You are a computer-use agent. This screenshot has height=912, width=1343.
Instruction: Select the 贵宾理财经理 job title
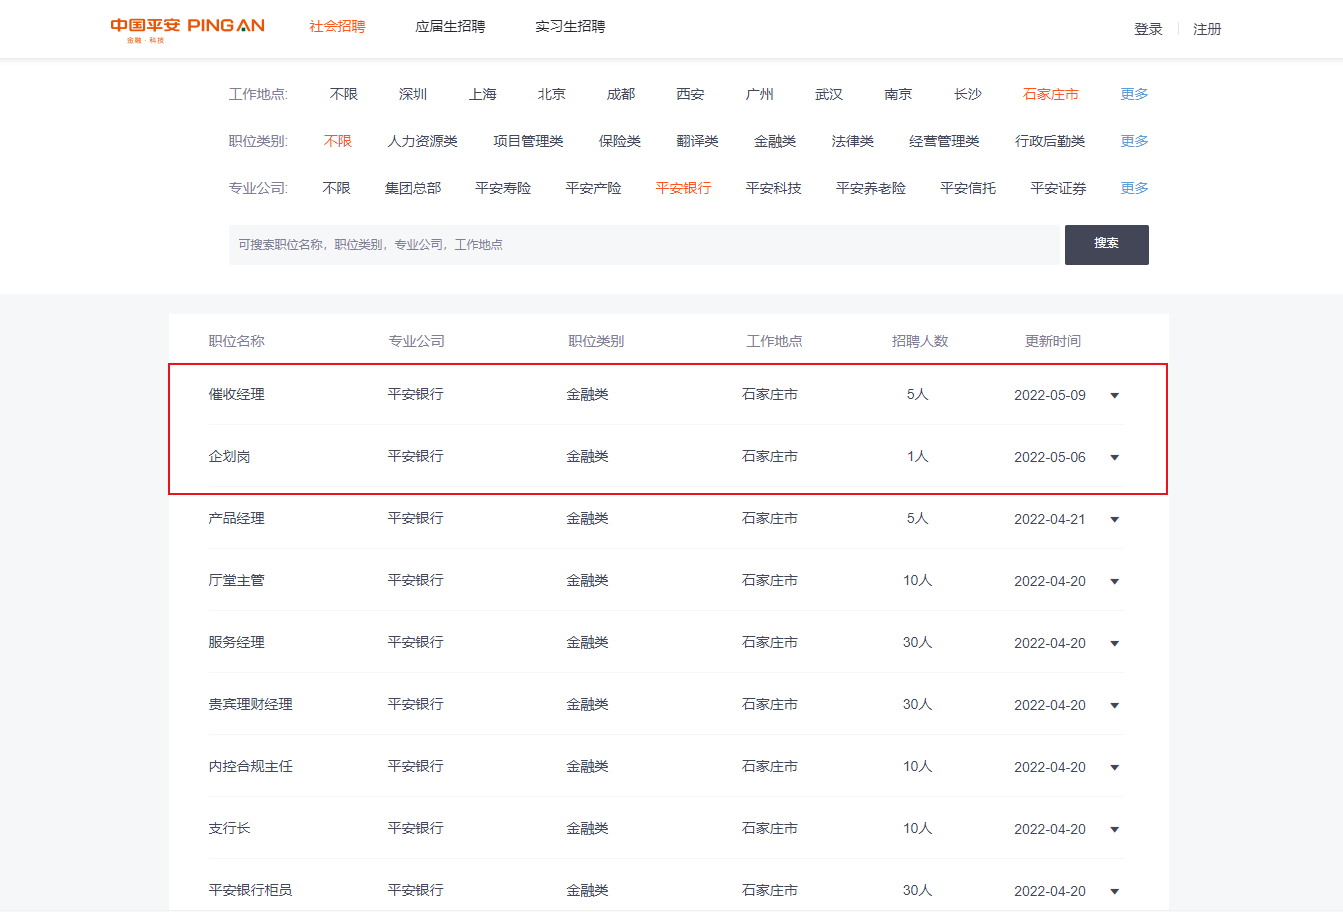coord(251,704)
